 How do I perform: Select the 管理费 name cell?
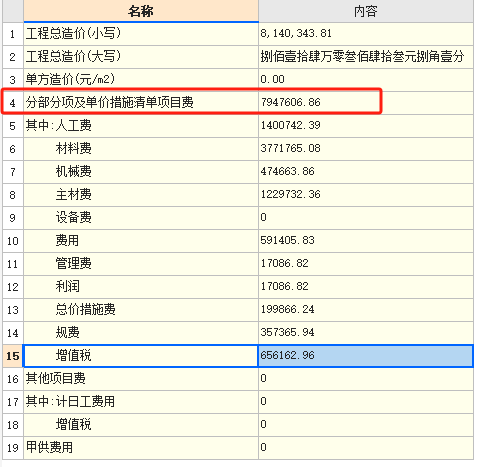coord(141,264)
